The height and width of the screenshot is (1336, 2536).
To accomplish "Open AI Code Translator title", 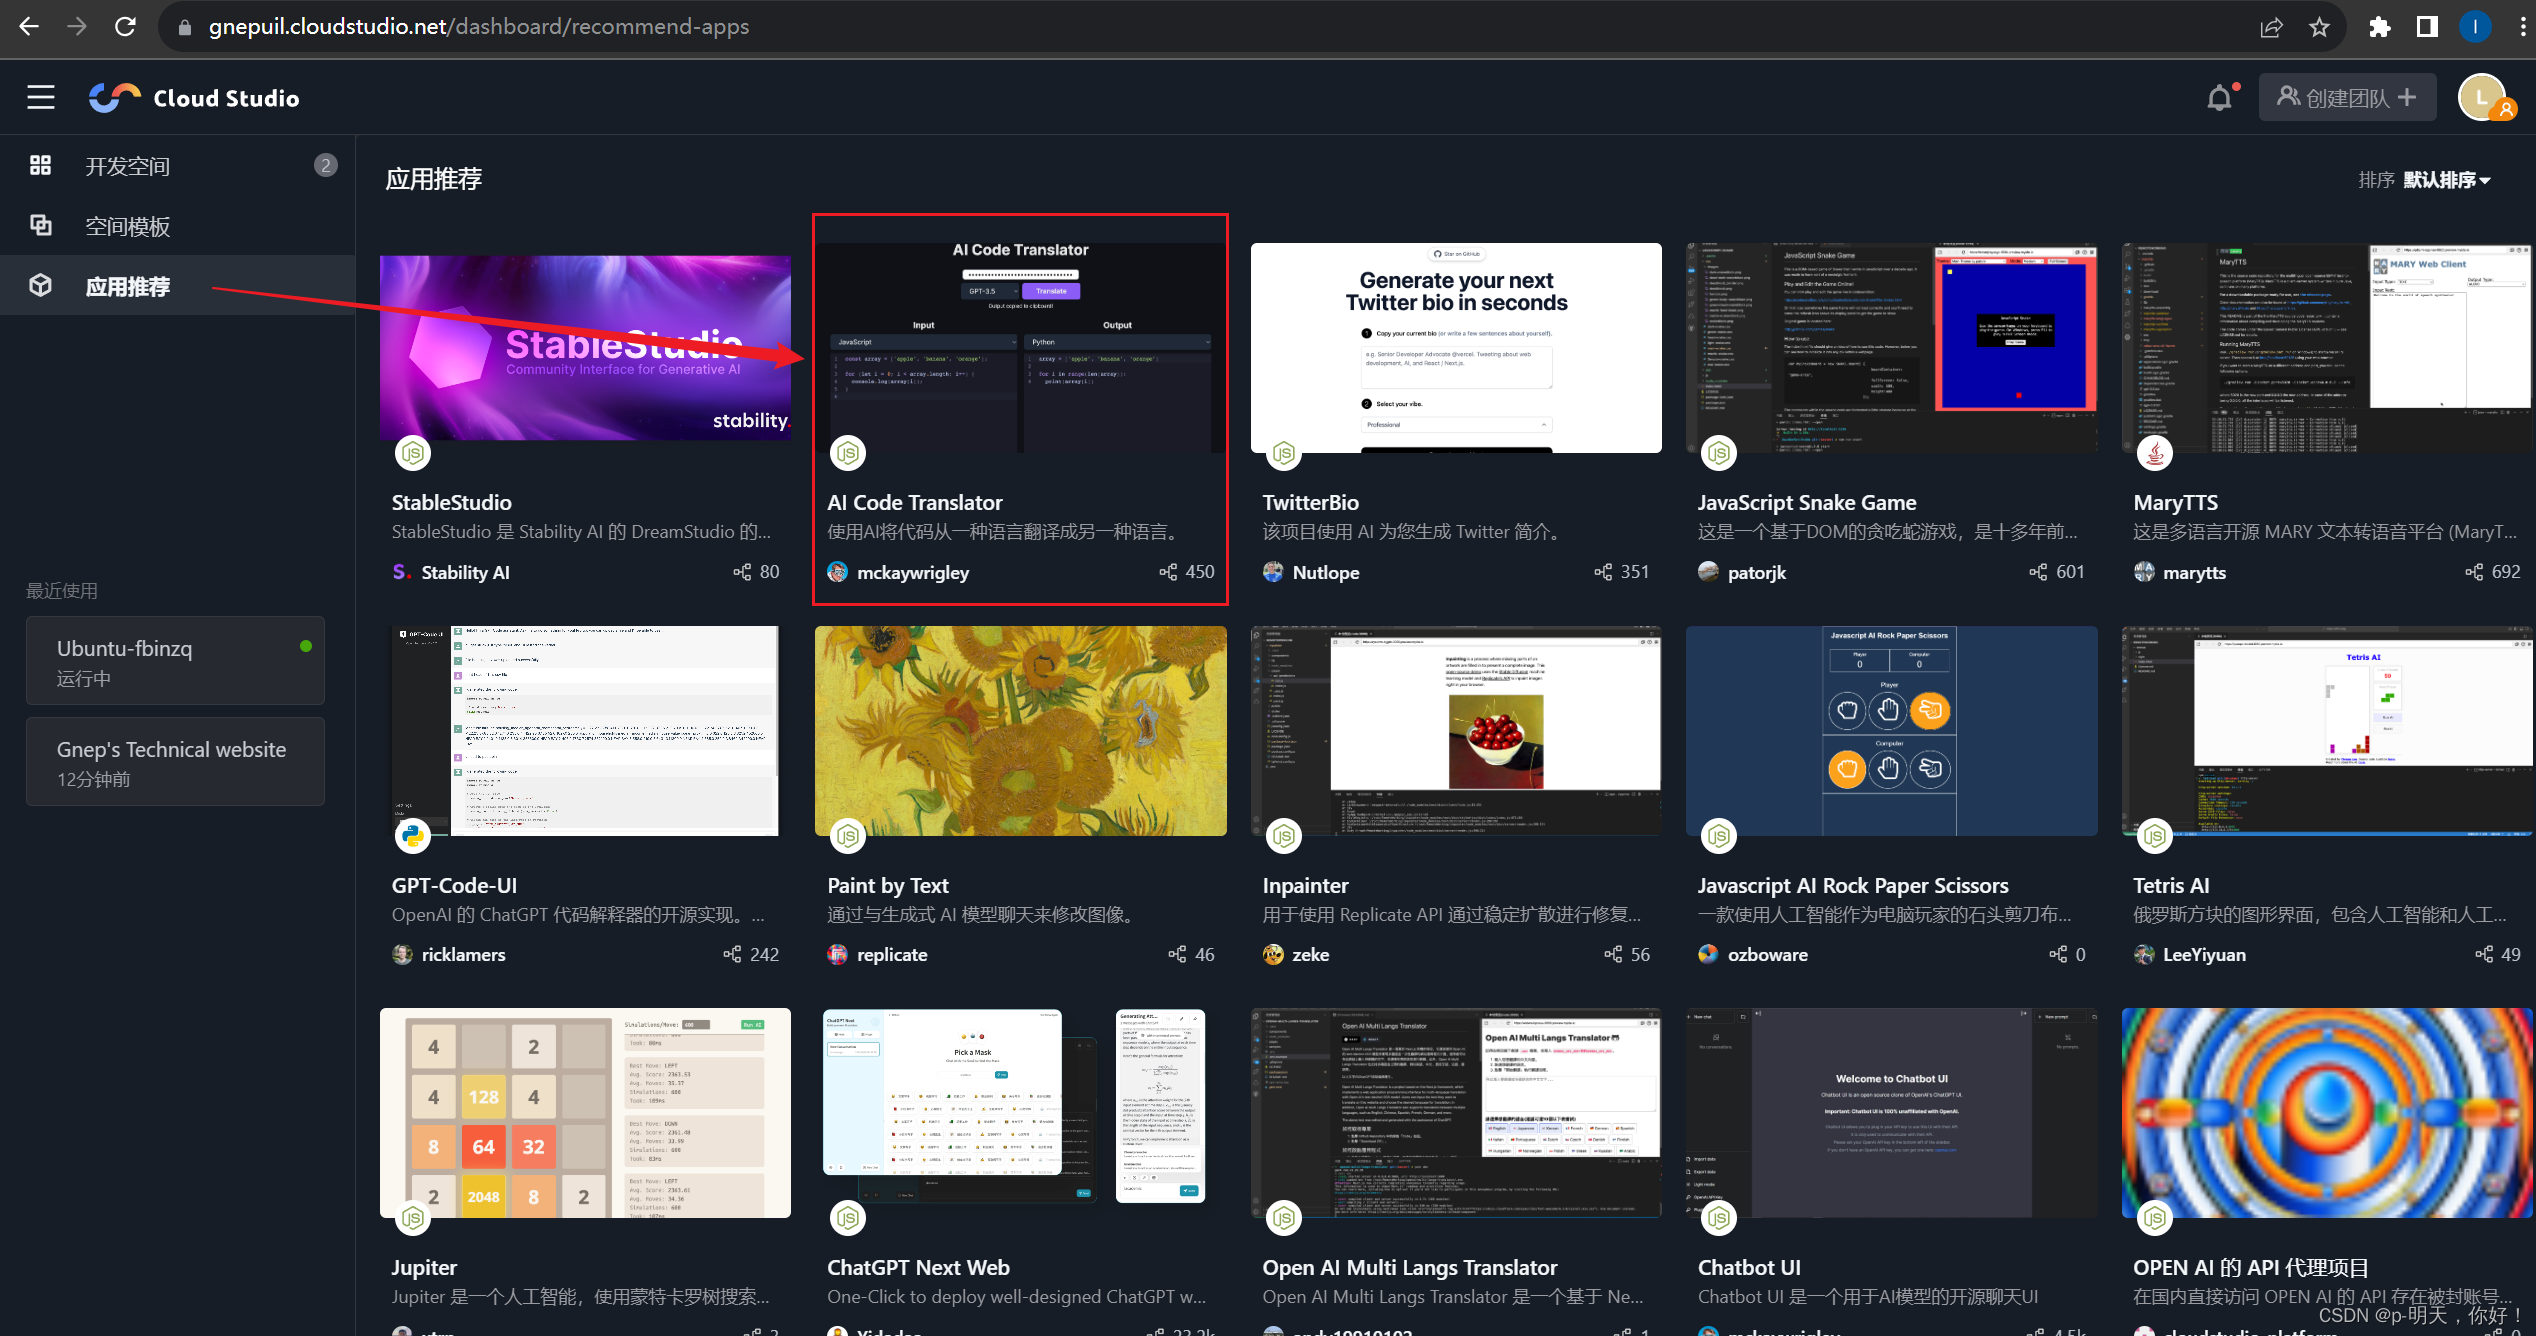I will click(915, 503).
